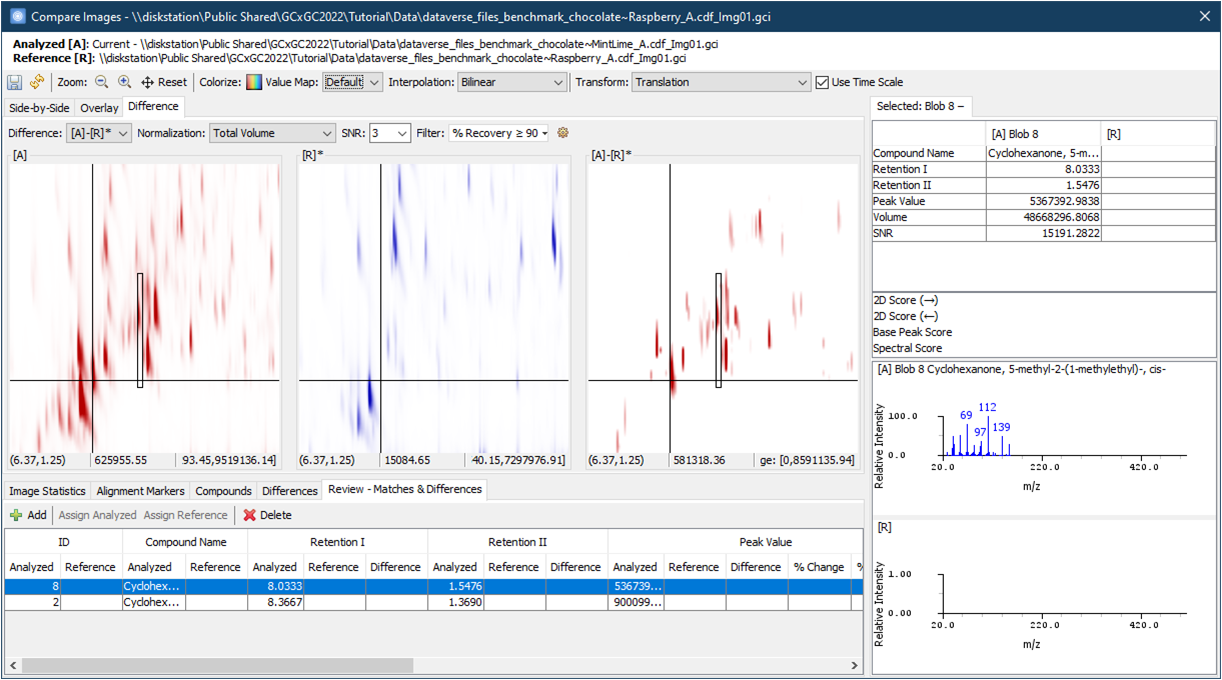Open the Value Map dropdown
Image resolution: width=1222 pixels, height=680 pixels.
tap(352, 82)
